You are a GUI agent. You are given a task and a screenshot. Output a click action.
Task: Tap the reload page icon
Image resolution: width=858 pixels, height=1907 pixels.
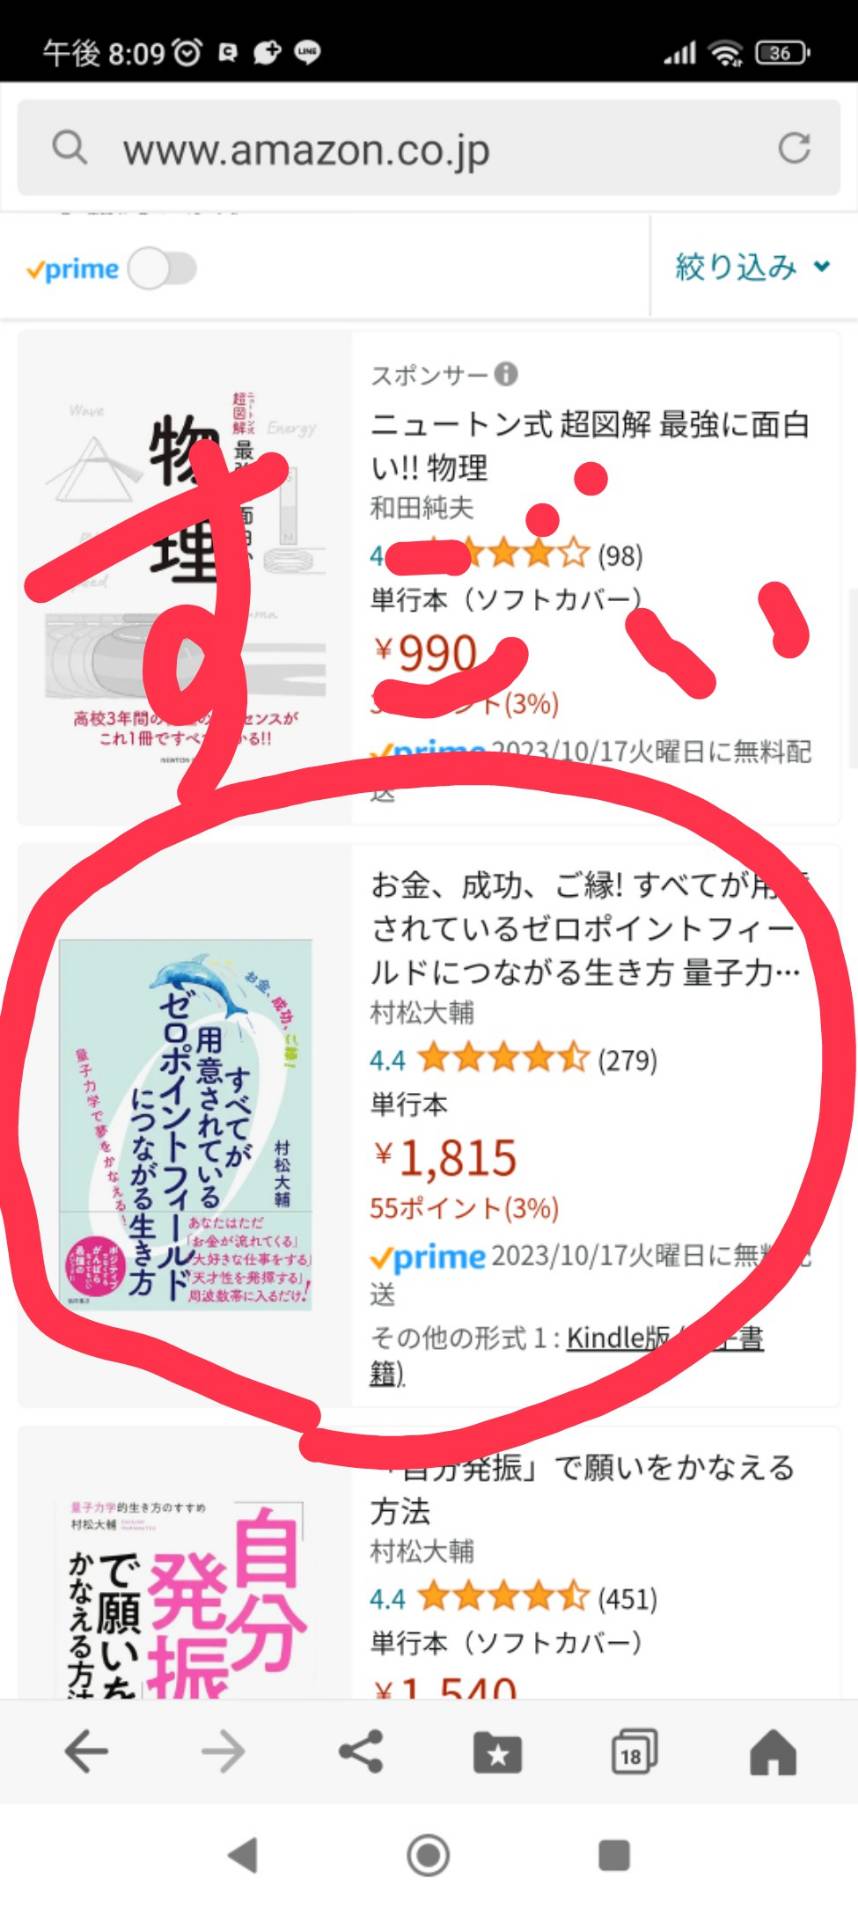[794, 148]
